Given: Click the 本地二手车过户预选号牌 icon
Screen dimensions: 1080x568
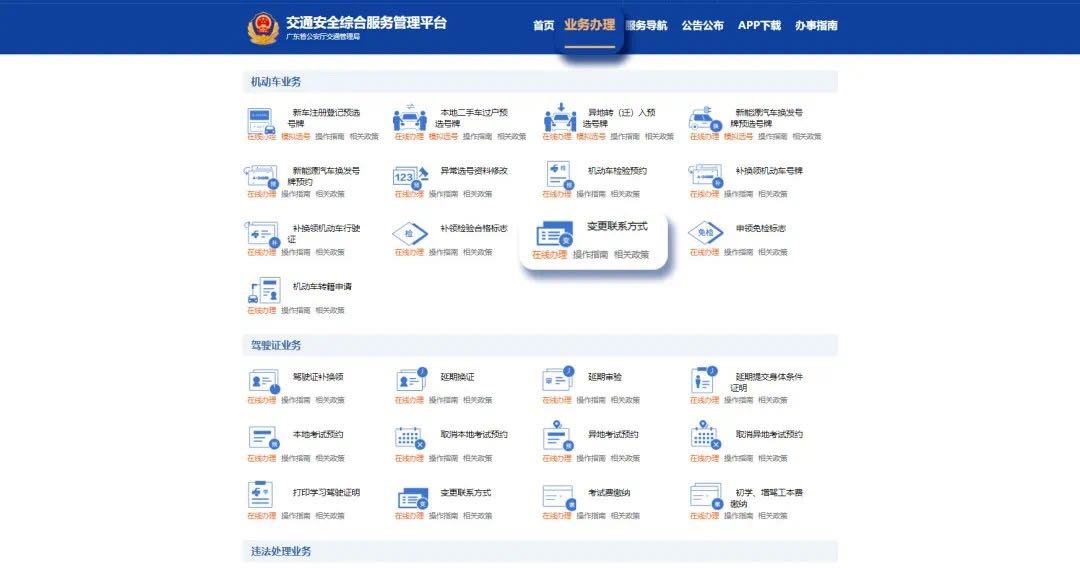Looking at the screenshot, I should click(410, 118).
